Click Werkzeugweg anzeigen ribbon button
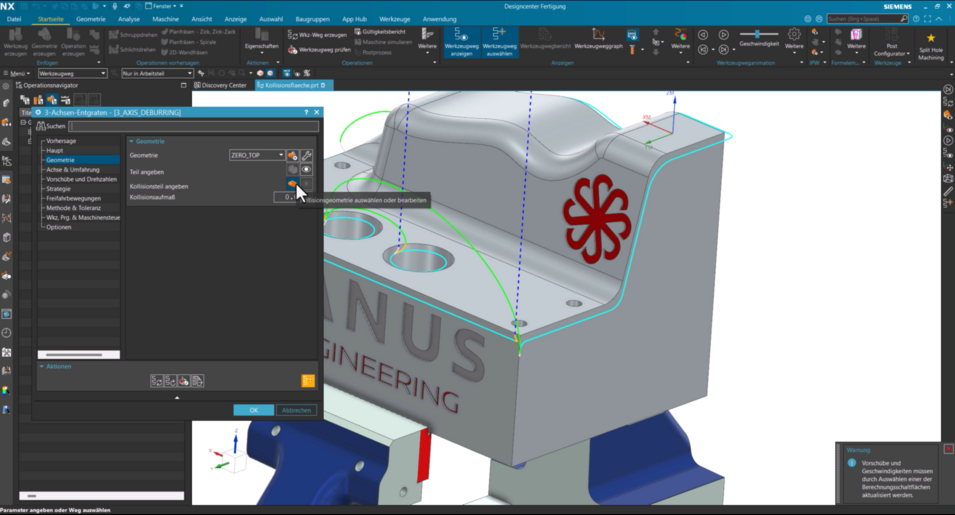 click(461, 42)
